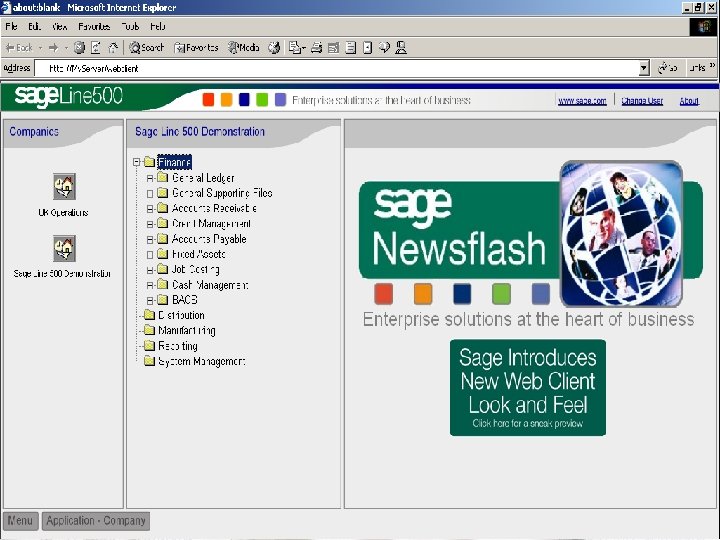Open the address bar dropdown arrow

coord(644,68)
